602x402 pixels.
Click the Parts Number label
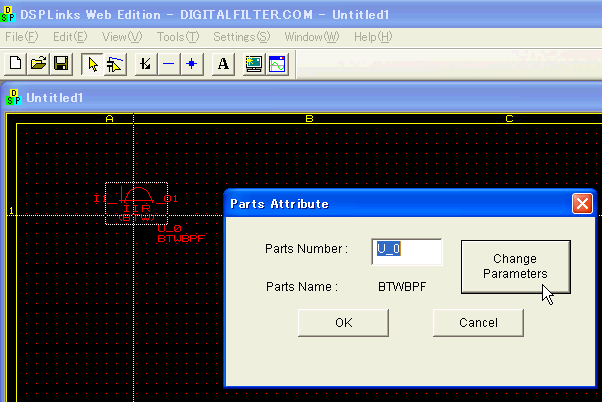pos(306,249)
